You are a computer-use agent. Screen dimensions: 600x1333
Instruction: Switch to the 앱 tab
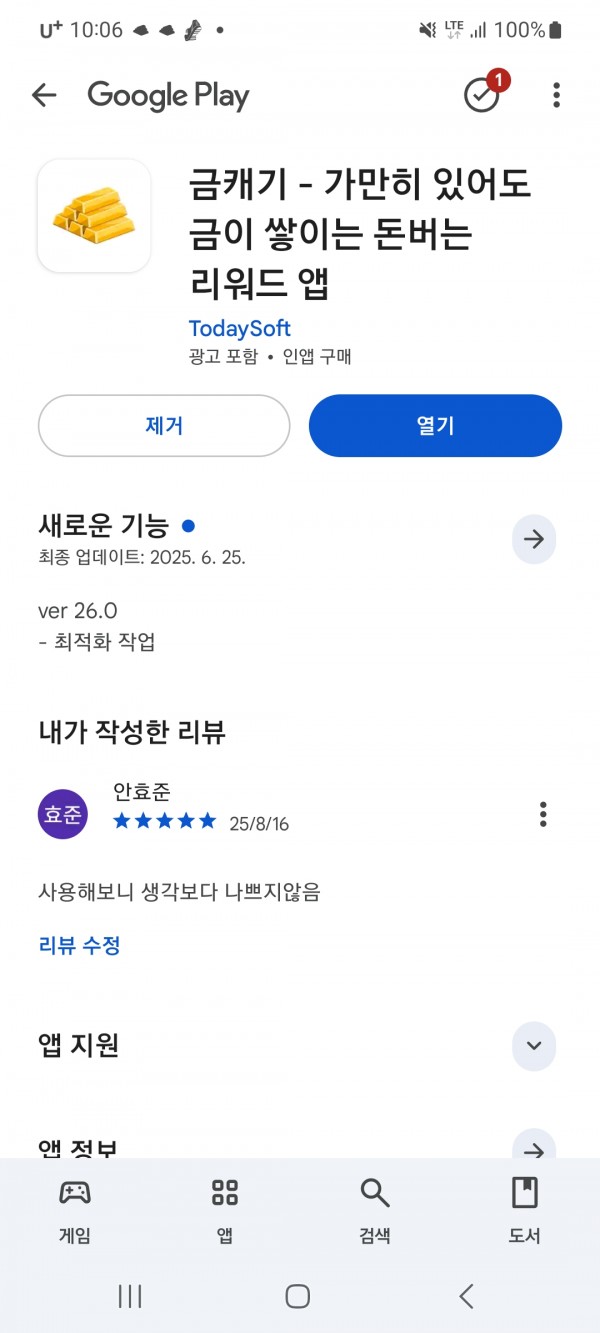point(225,1209)
